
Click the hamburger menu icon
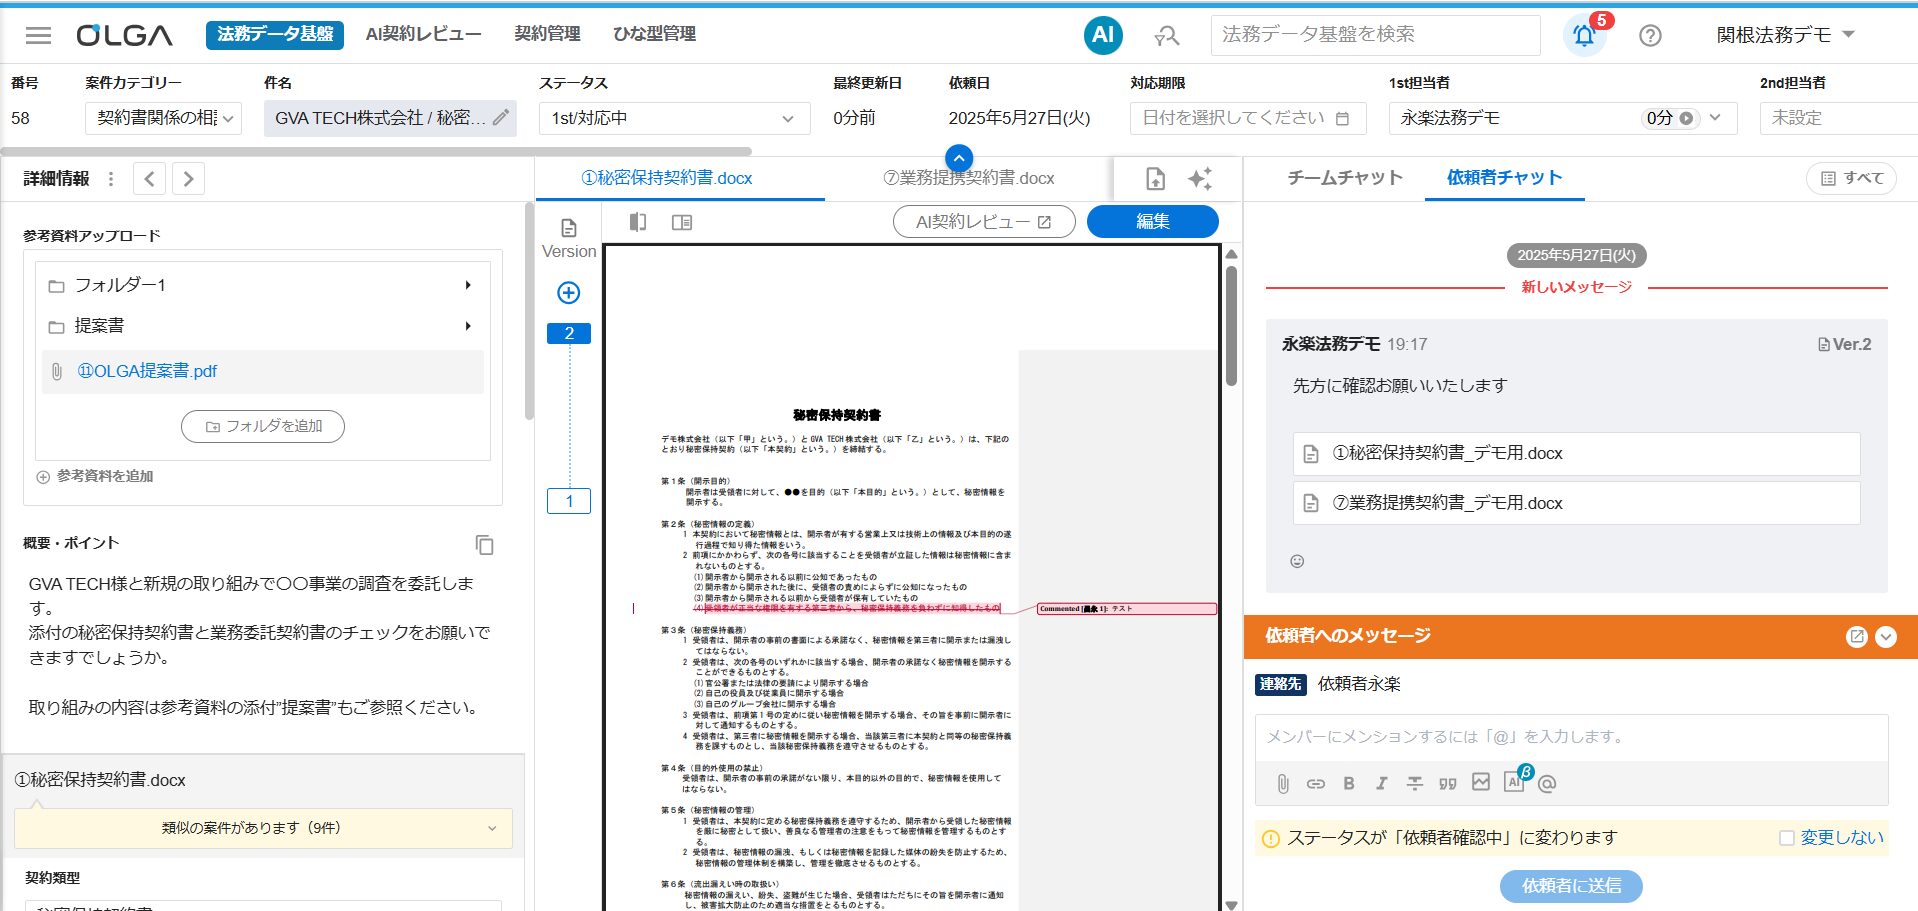coord(38,36)
